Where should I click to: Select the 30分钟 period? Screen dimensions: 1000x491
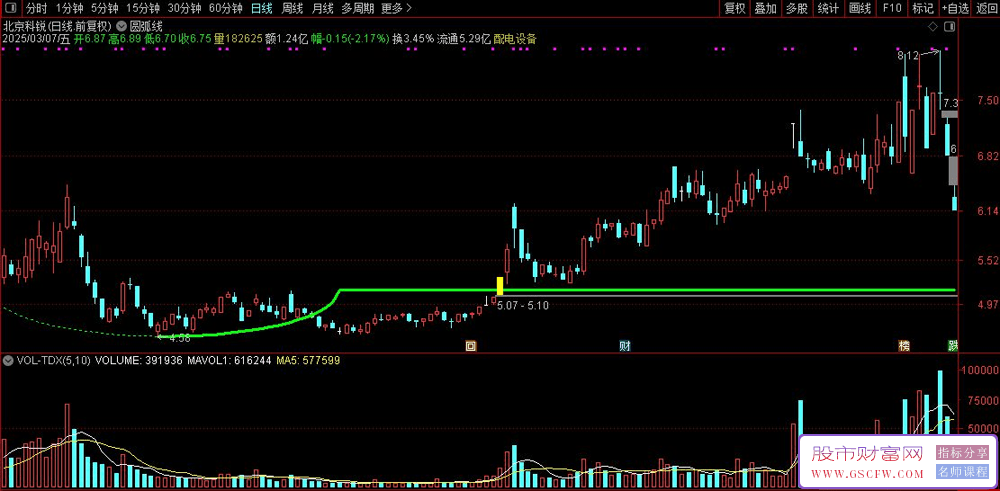(184, 8)
